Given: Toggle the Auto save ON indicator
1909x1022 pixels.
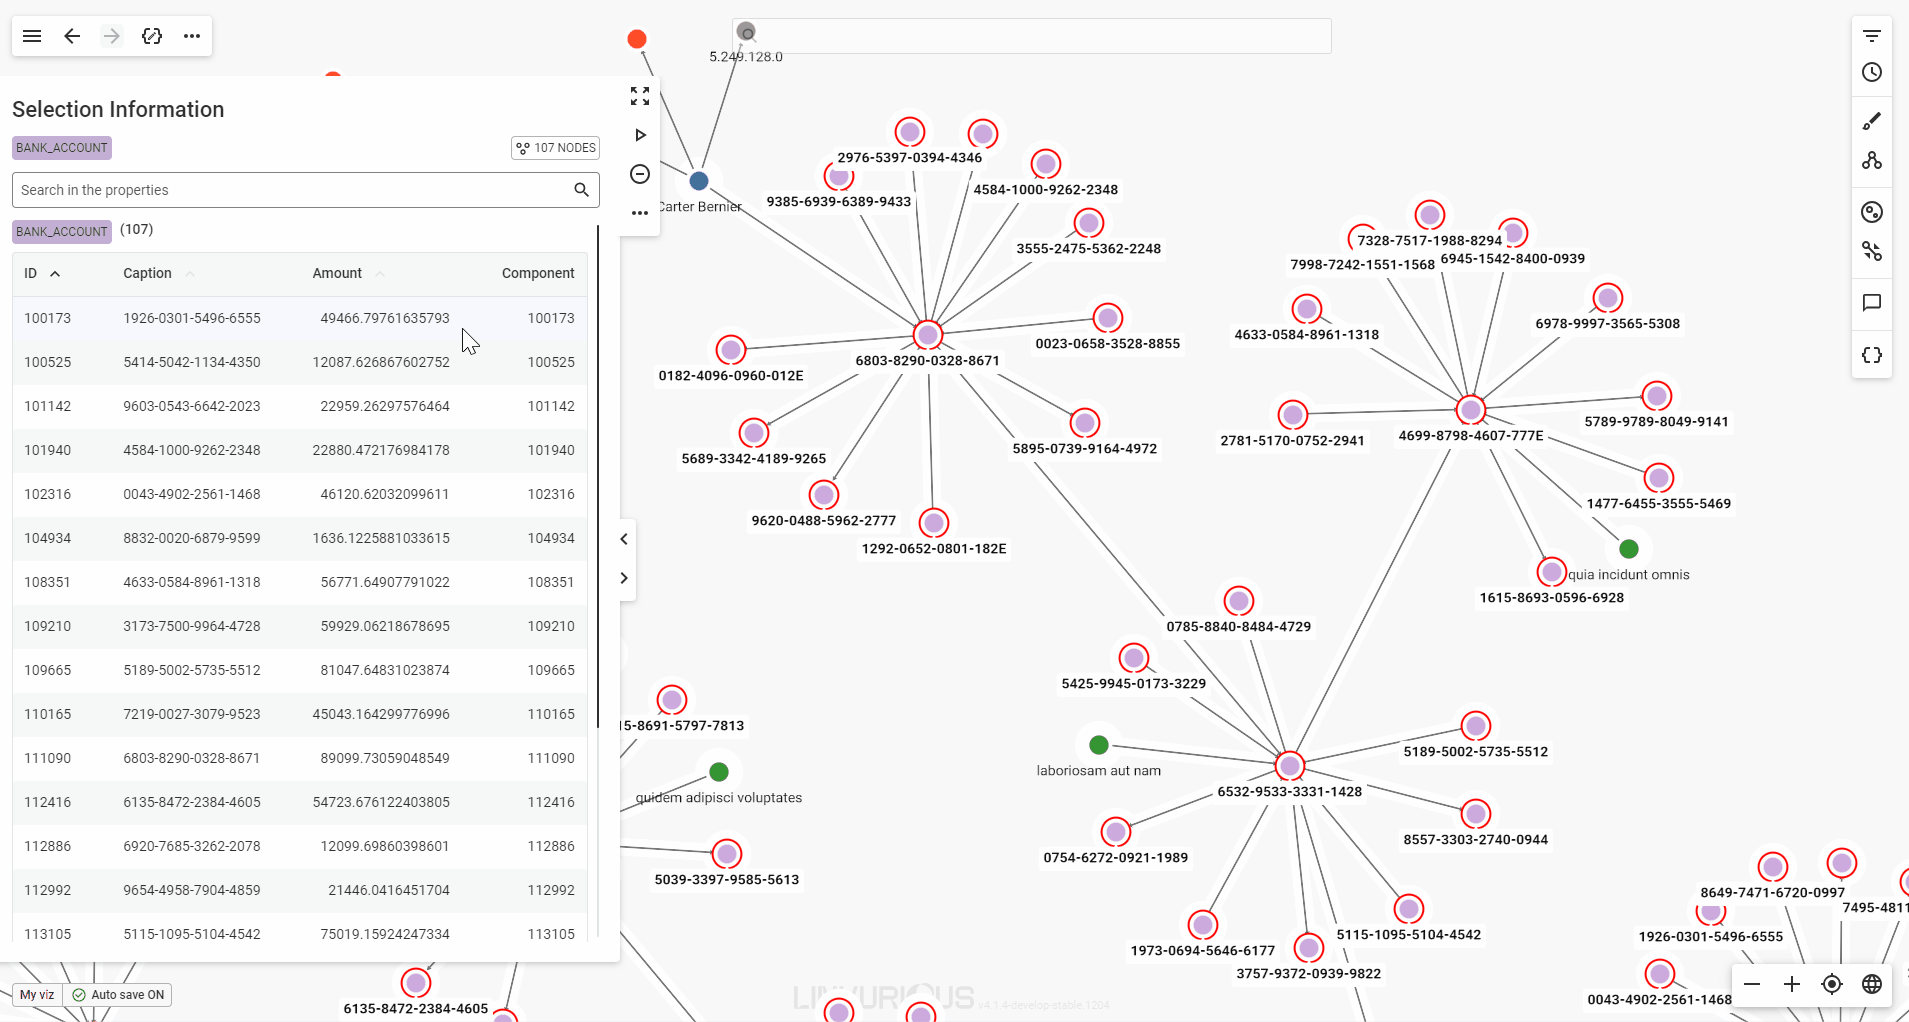Looking at the screenshot, I should click(118, 995).
